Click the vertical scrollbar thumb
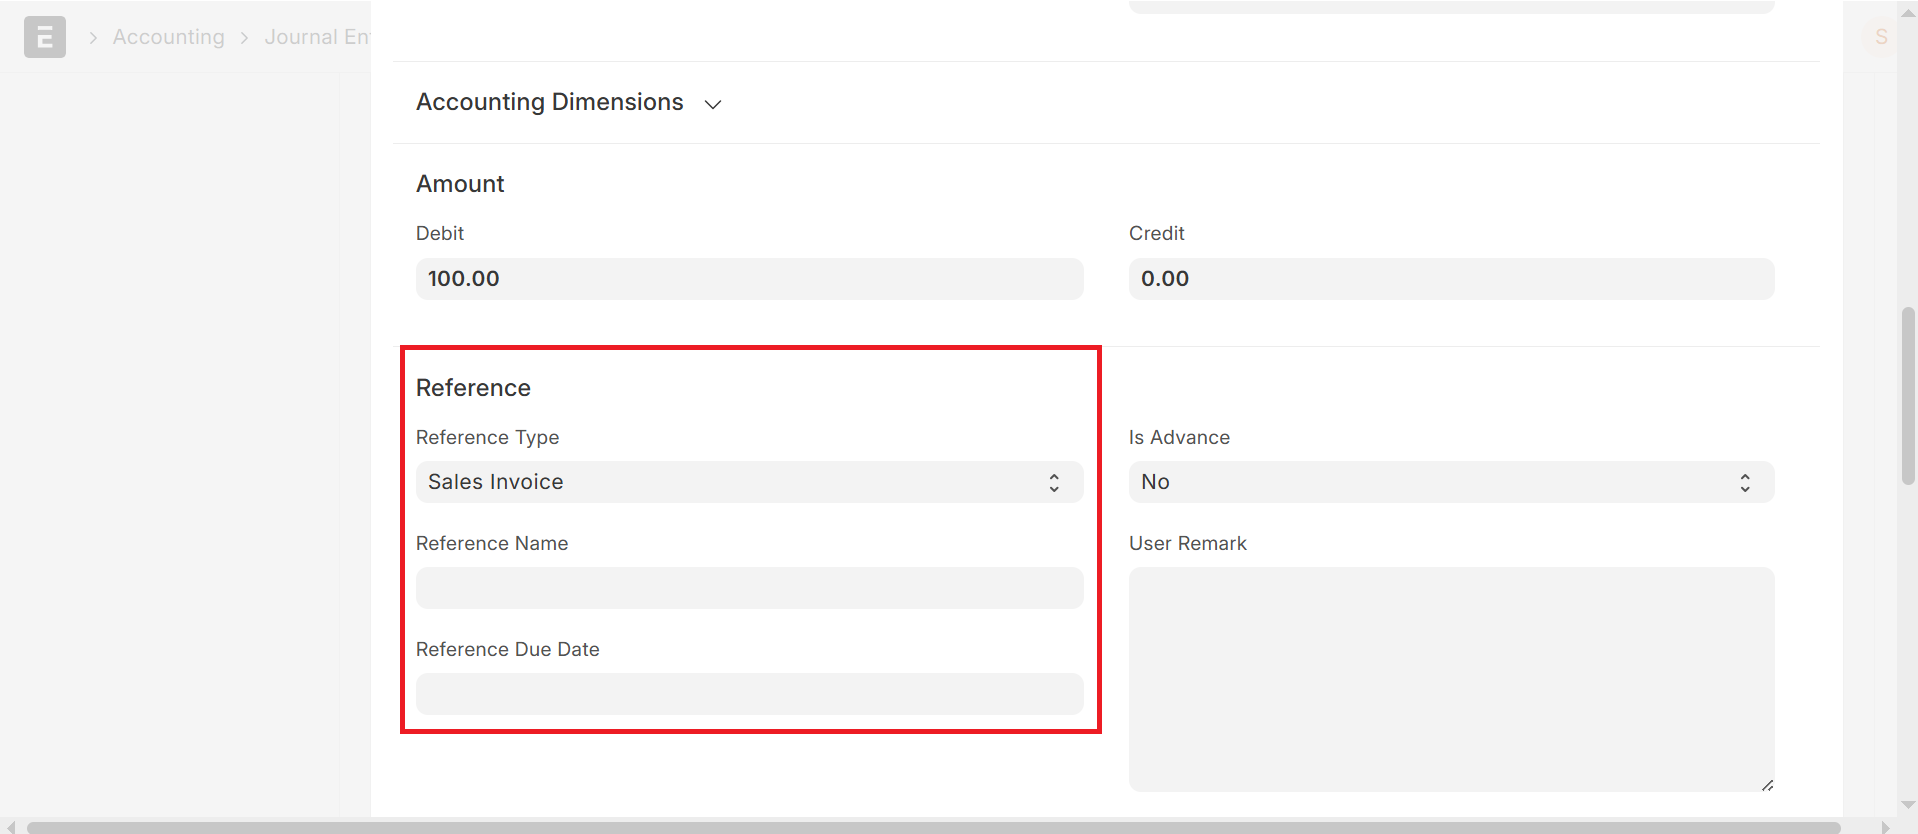The width and height of the screenshot is (1918, 834). pyautogui.click(x=1908, y=396)
